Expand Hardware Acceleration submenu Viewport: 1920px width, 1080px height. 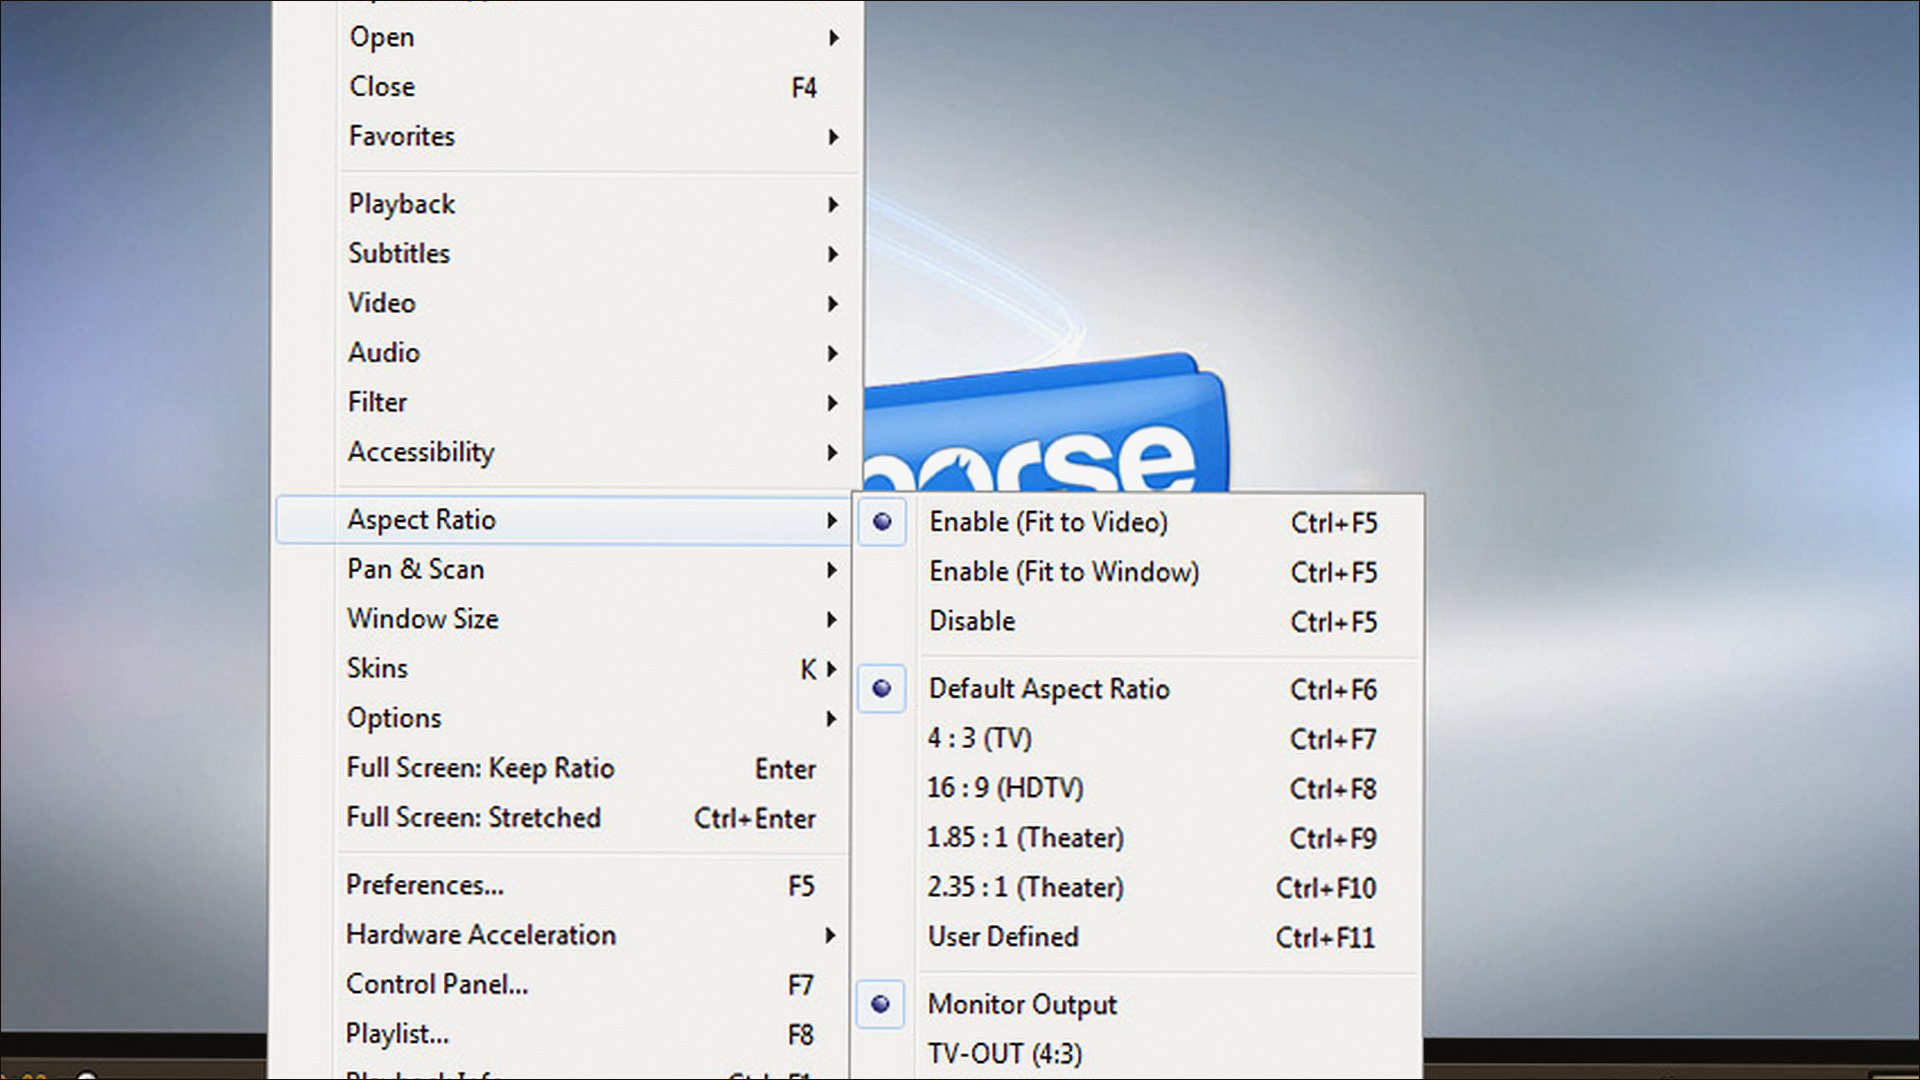[x=563, y=935]
